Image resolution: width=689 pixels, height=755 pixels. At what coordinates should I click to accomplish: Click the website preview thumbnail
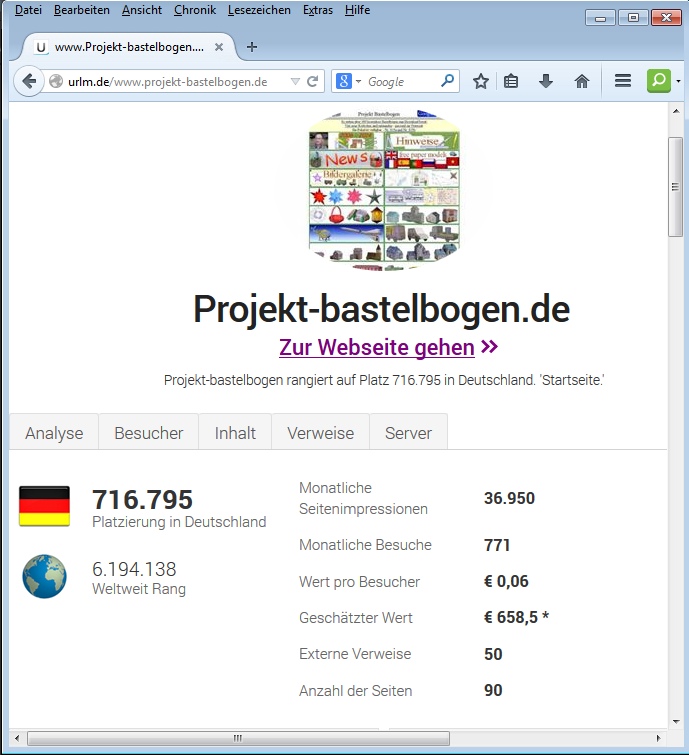384,191
